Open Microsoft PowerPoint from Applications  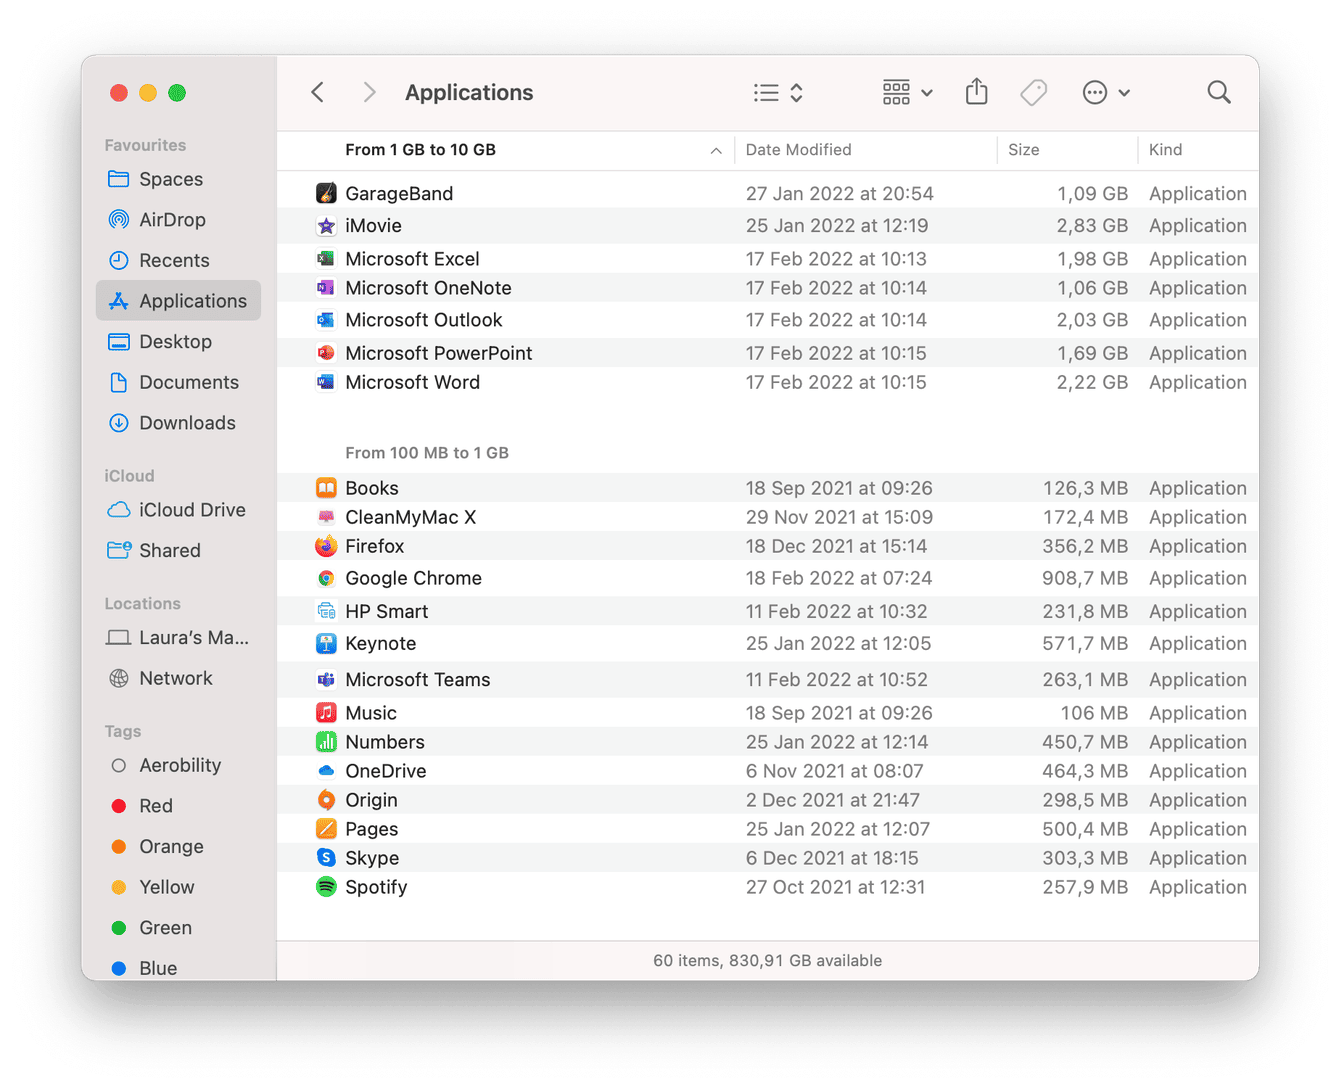tap(438, 352)
